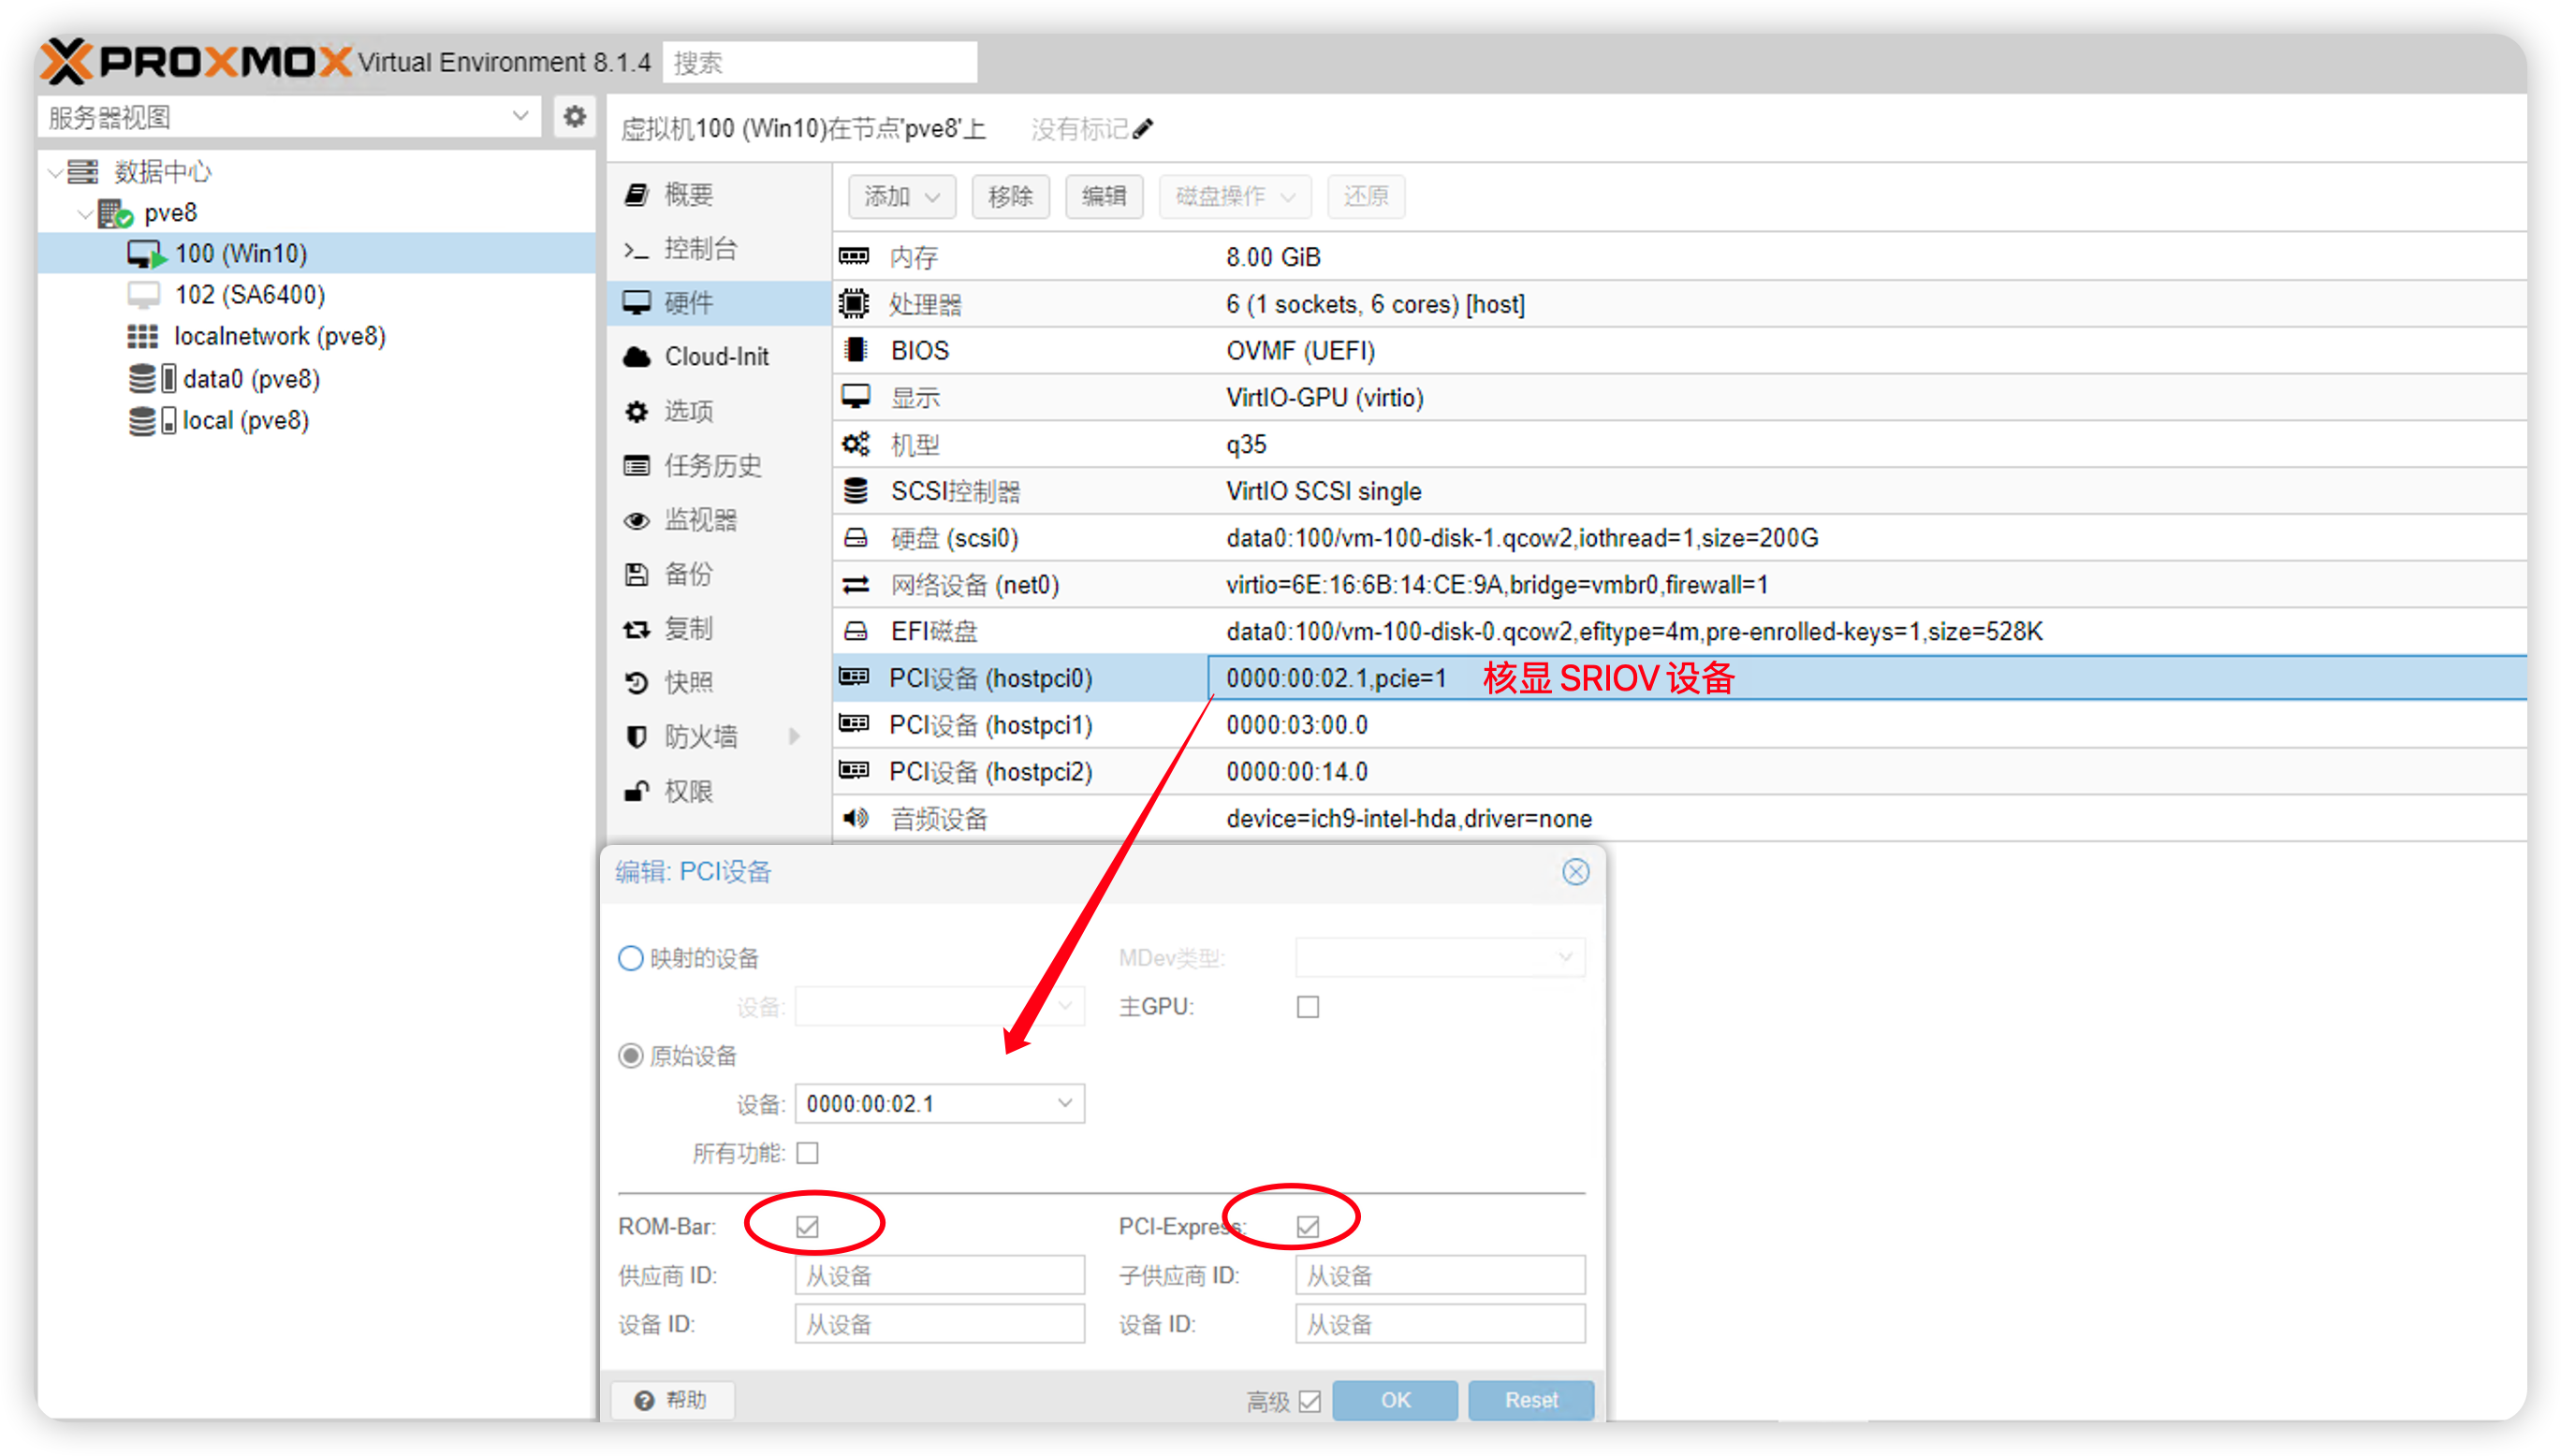This screenshot has height=1456, width=2561.
Task: Select the hostpci0 row 0000:00:02.1,pcie=1
Action: pos(1680,678)
